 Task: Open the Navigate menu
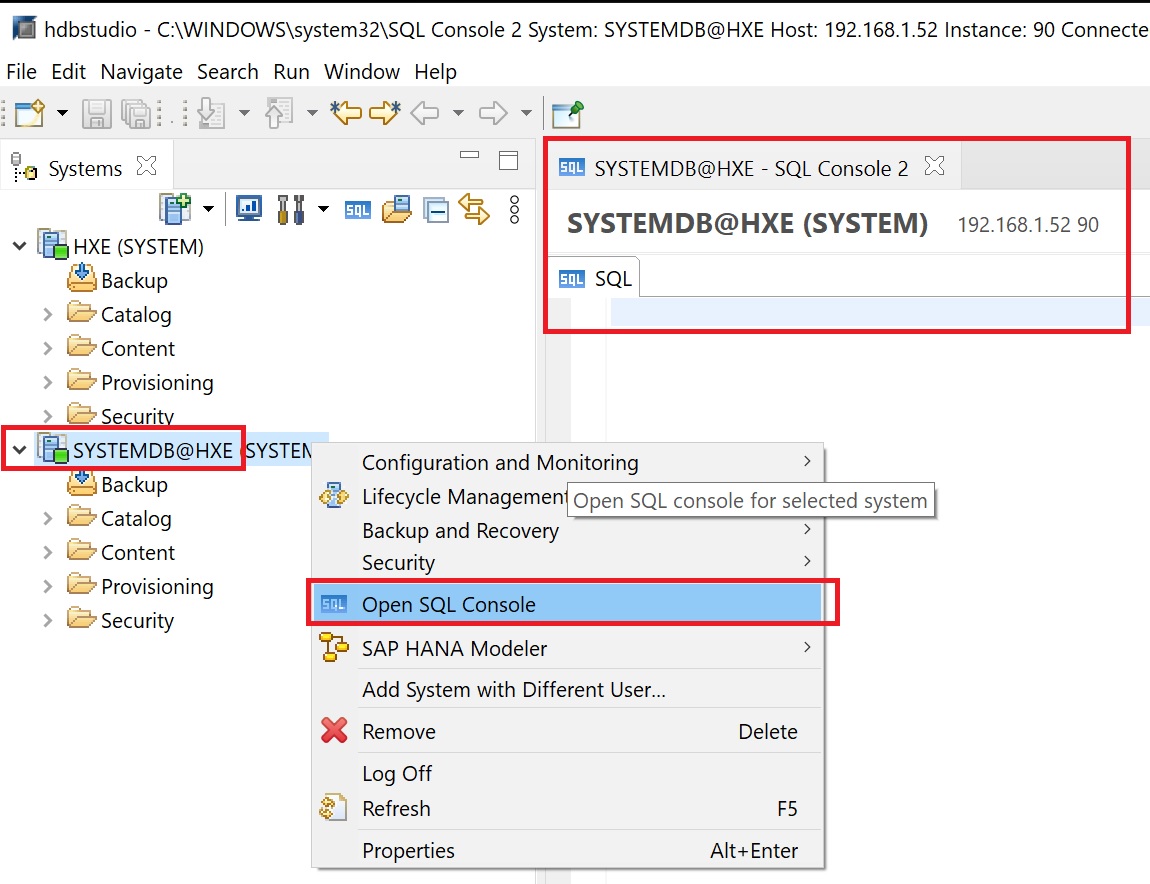[x=142, y=72]
